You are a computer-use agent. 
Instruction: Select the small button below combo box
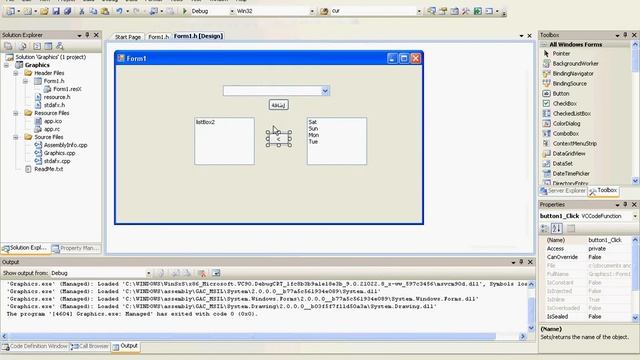click(278, 105)
